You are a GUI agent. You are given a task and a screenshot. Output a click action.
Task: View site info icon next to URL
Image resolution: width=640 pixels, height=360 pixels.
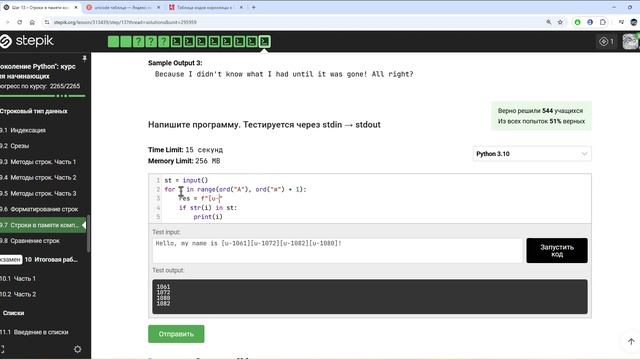(x=47, y=22)
